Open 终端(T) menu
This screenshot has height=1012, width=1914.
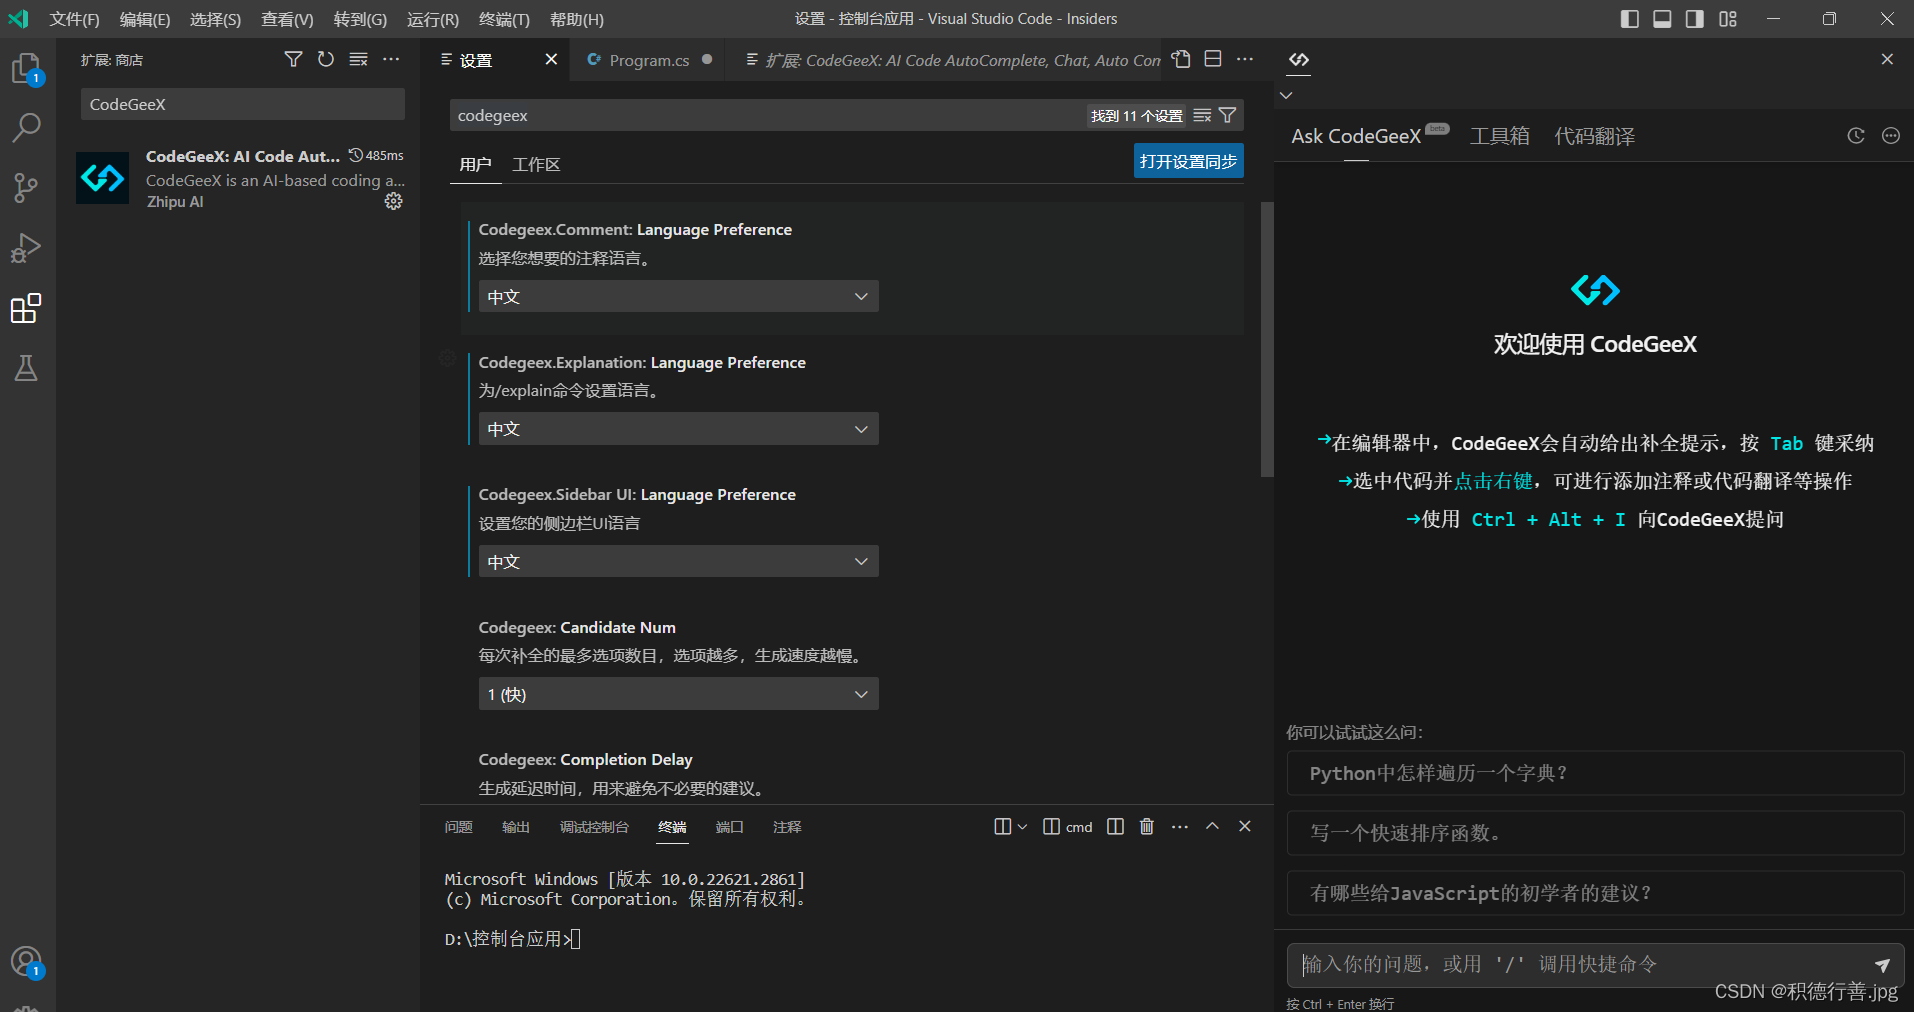tap(504, 19)
